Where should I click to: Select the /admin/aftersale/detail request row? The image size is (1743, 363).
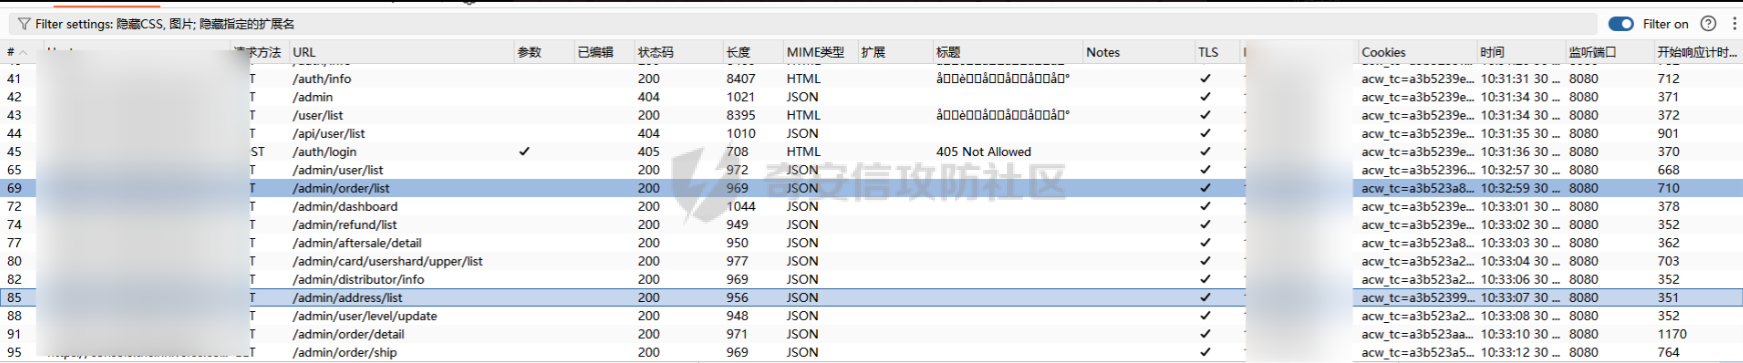(871, 243)
